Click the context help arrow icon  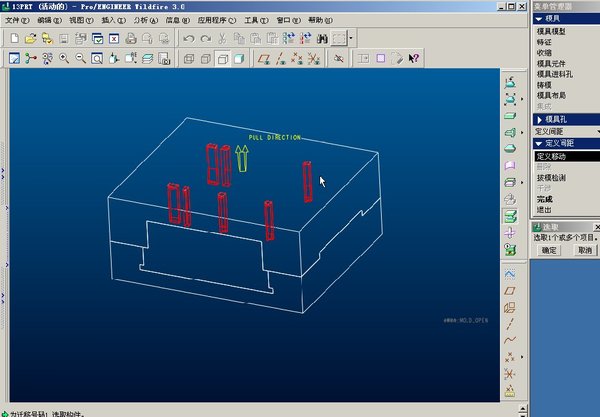[x=413, y=58]
